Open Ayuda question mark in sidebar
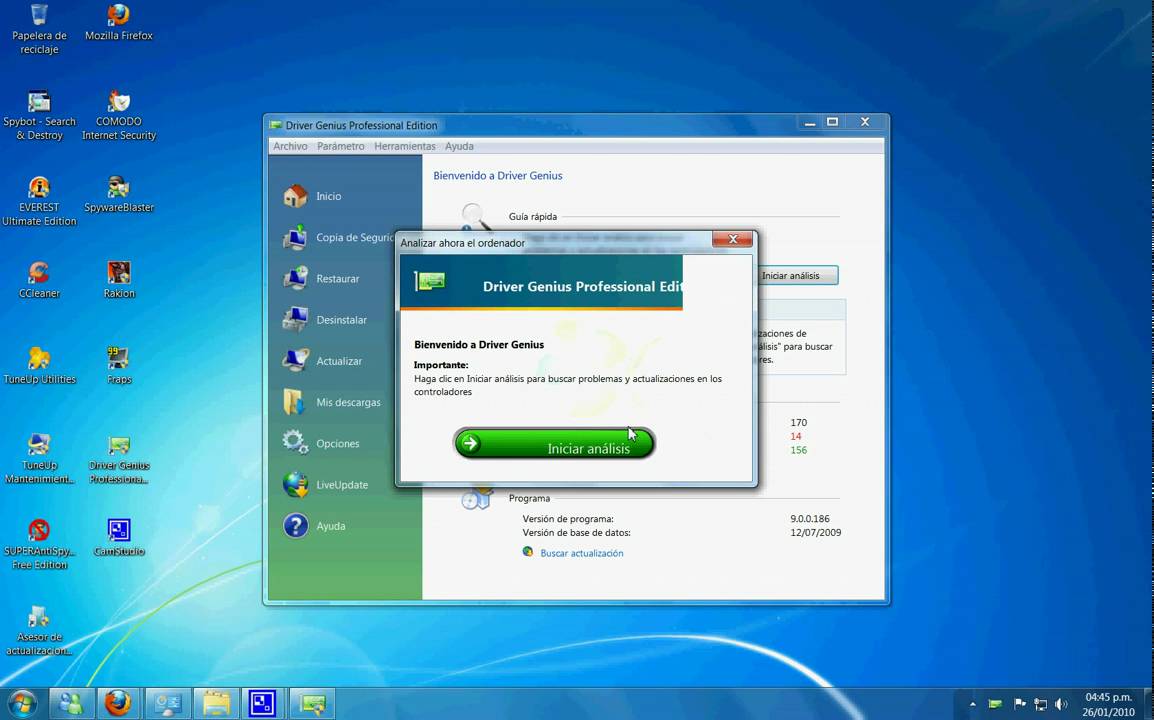This screenshot has width=1154, height=720. pos(314,526)
